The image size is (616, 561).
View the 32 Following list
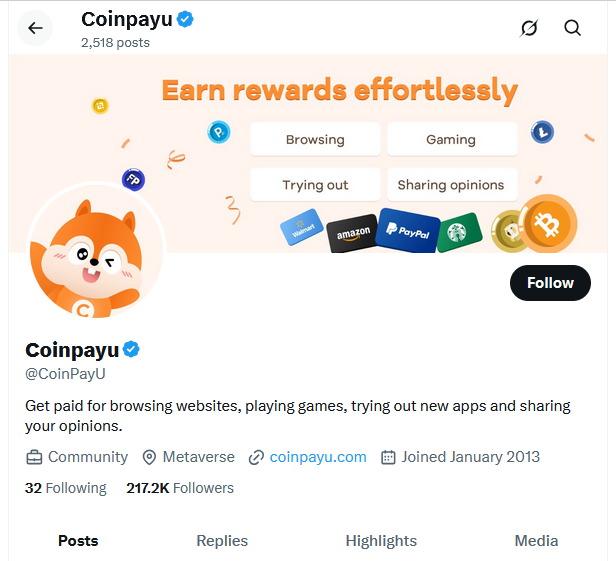pos(65,488)
